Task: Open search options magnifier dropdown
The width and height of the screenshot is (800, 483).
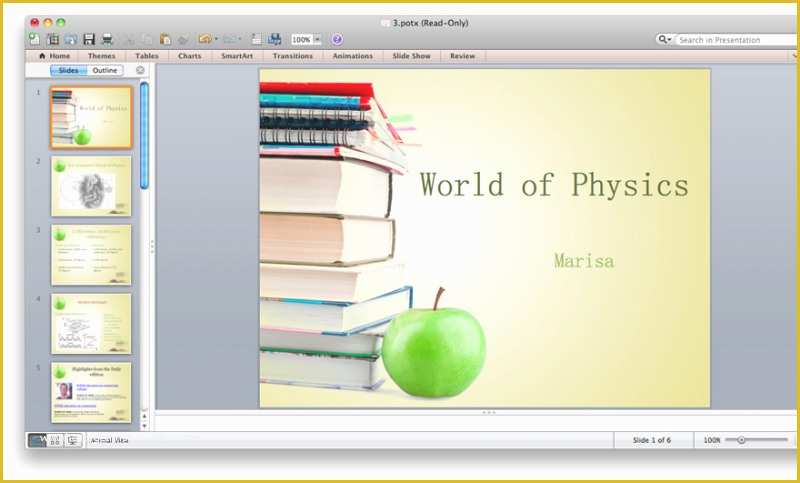Action: pyautogui.click(x=665, y=39)
